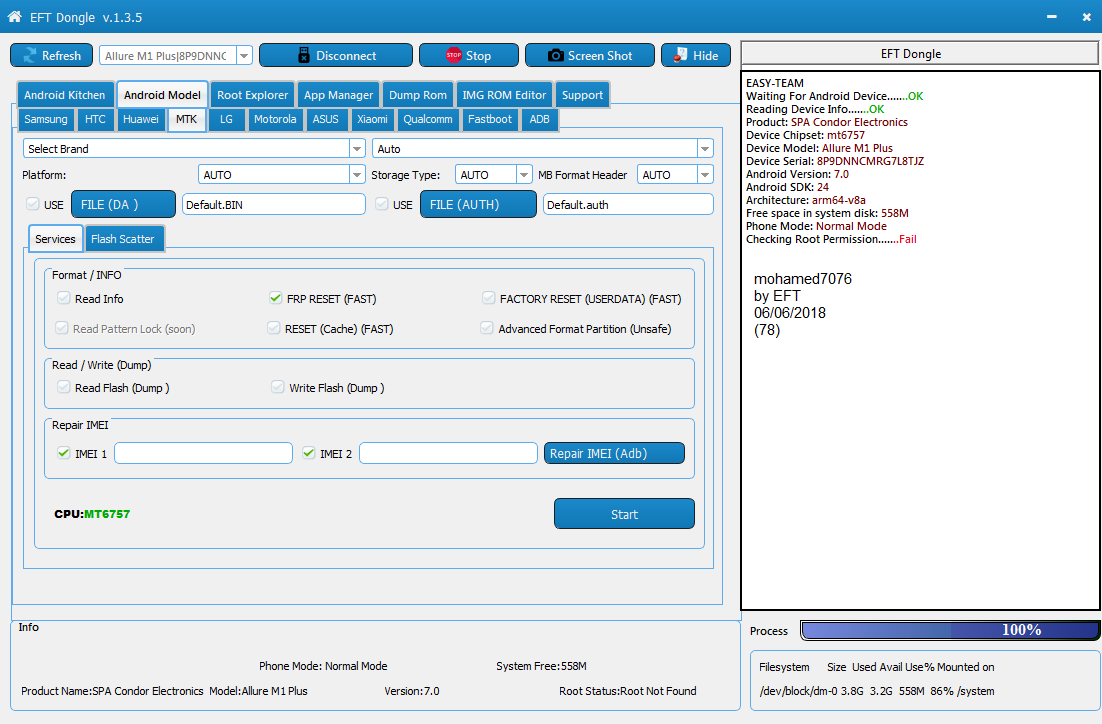Screen dimensions: 1102x724
Task: Toggle USE checkbox beside FILE (DA)
Action: click(x=32, y=204)
